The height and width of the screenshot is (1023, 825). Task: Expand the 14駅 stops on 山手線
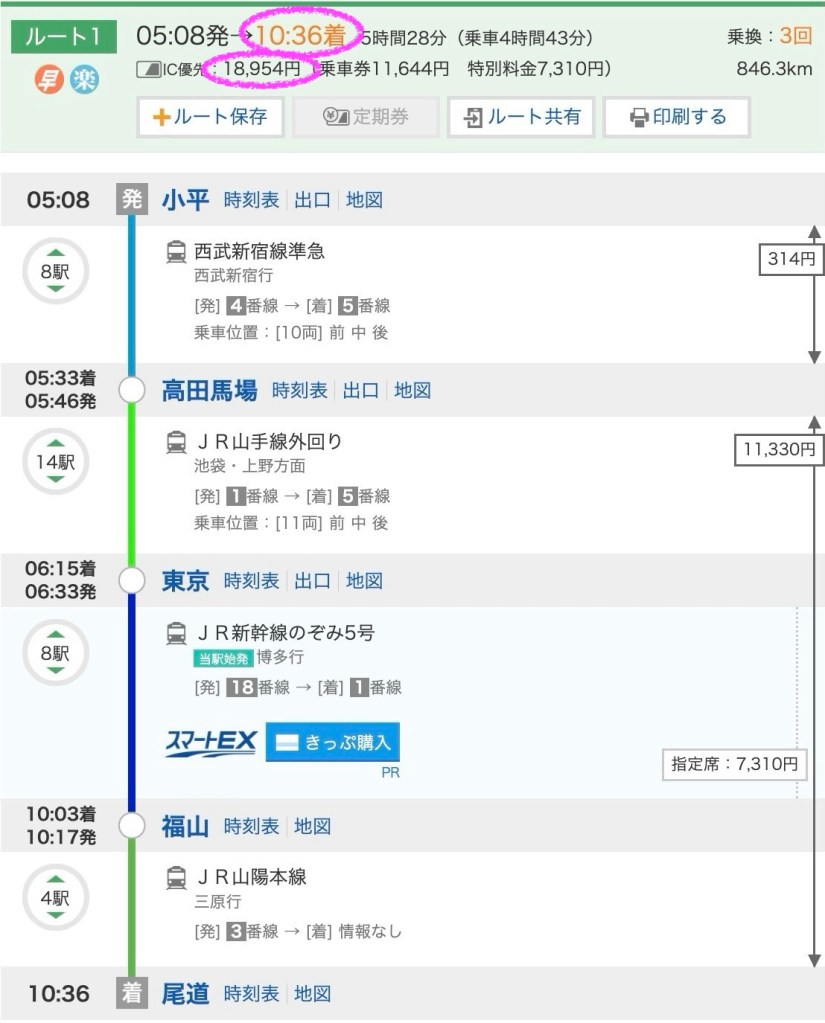(56, 461)
